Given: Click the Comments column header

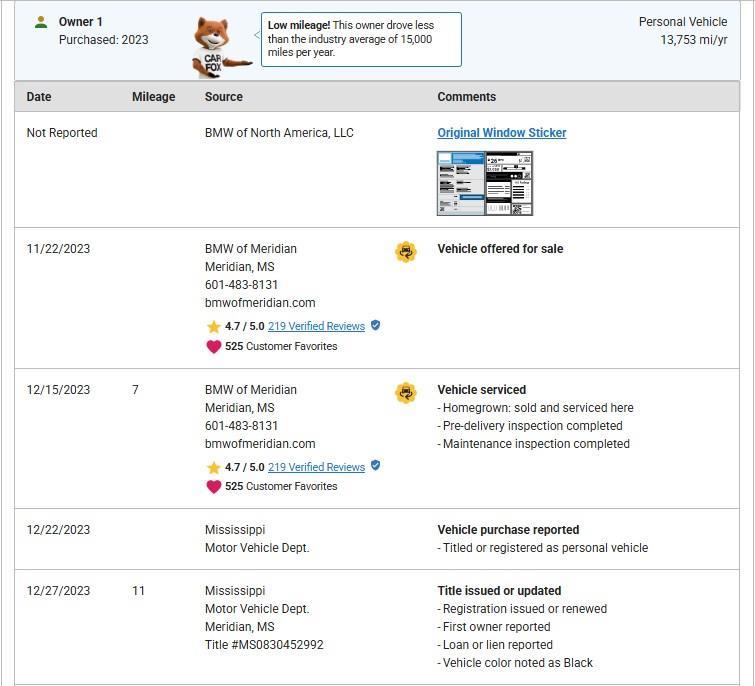Looking at the screenshot, I should coord(467,97).
